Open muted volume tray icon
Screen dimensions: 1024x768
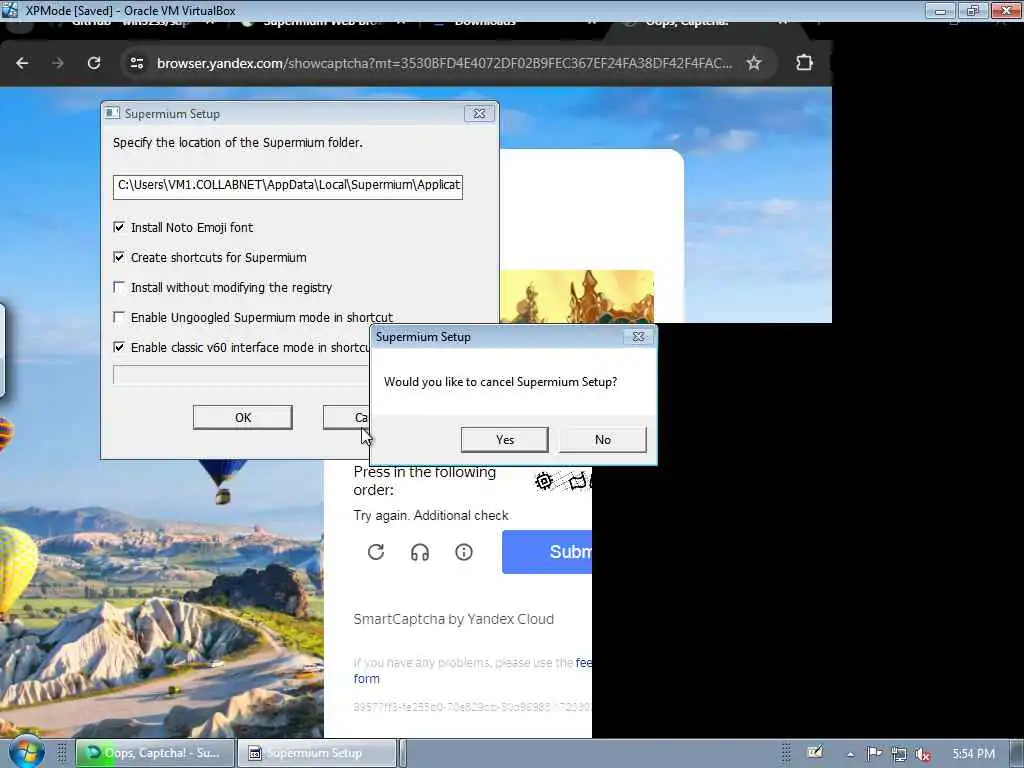[x=922, y=754]
